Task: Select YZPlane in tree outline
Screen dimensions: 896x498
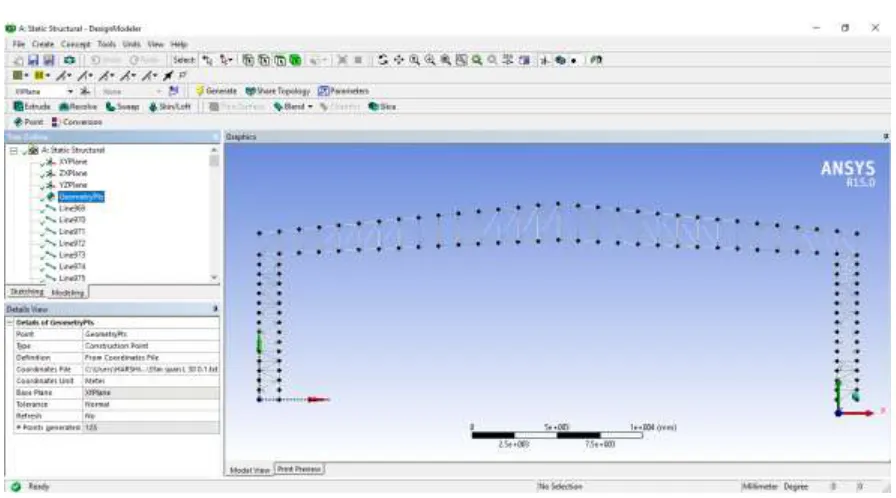Action: [x=73, y=185]
